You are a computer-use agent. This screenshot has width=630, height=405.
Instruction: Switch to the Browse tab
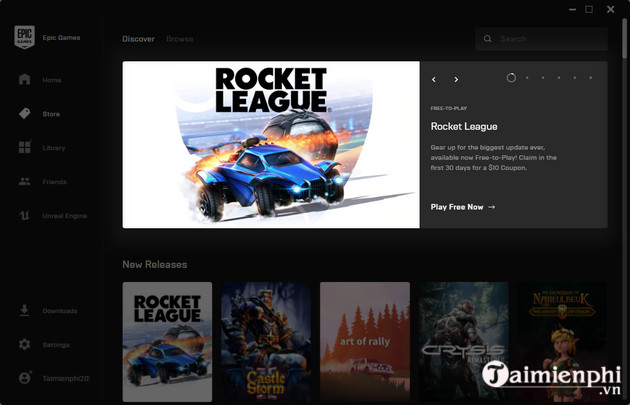tap(180, 39)
